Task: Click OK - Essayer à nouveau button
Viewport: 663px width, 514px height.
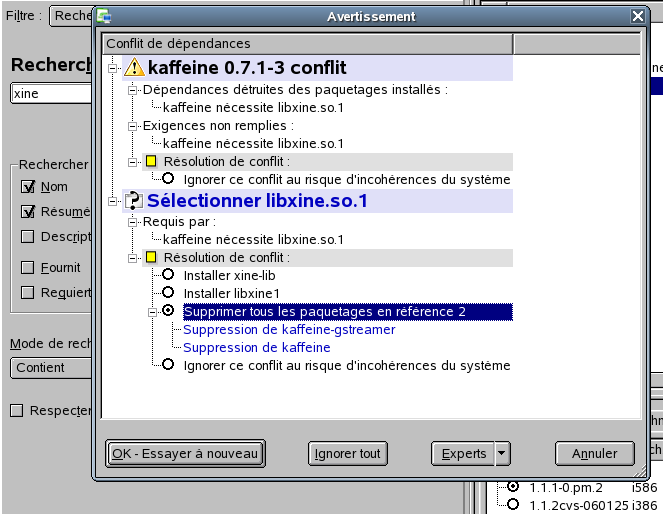Action: 186,454
